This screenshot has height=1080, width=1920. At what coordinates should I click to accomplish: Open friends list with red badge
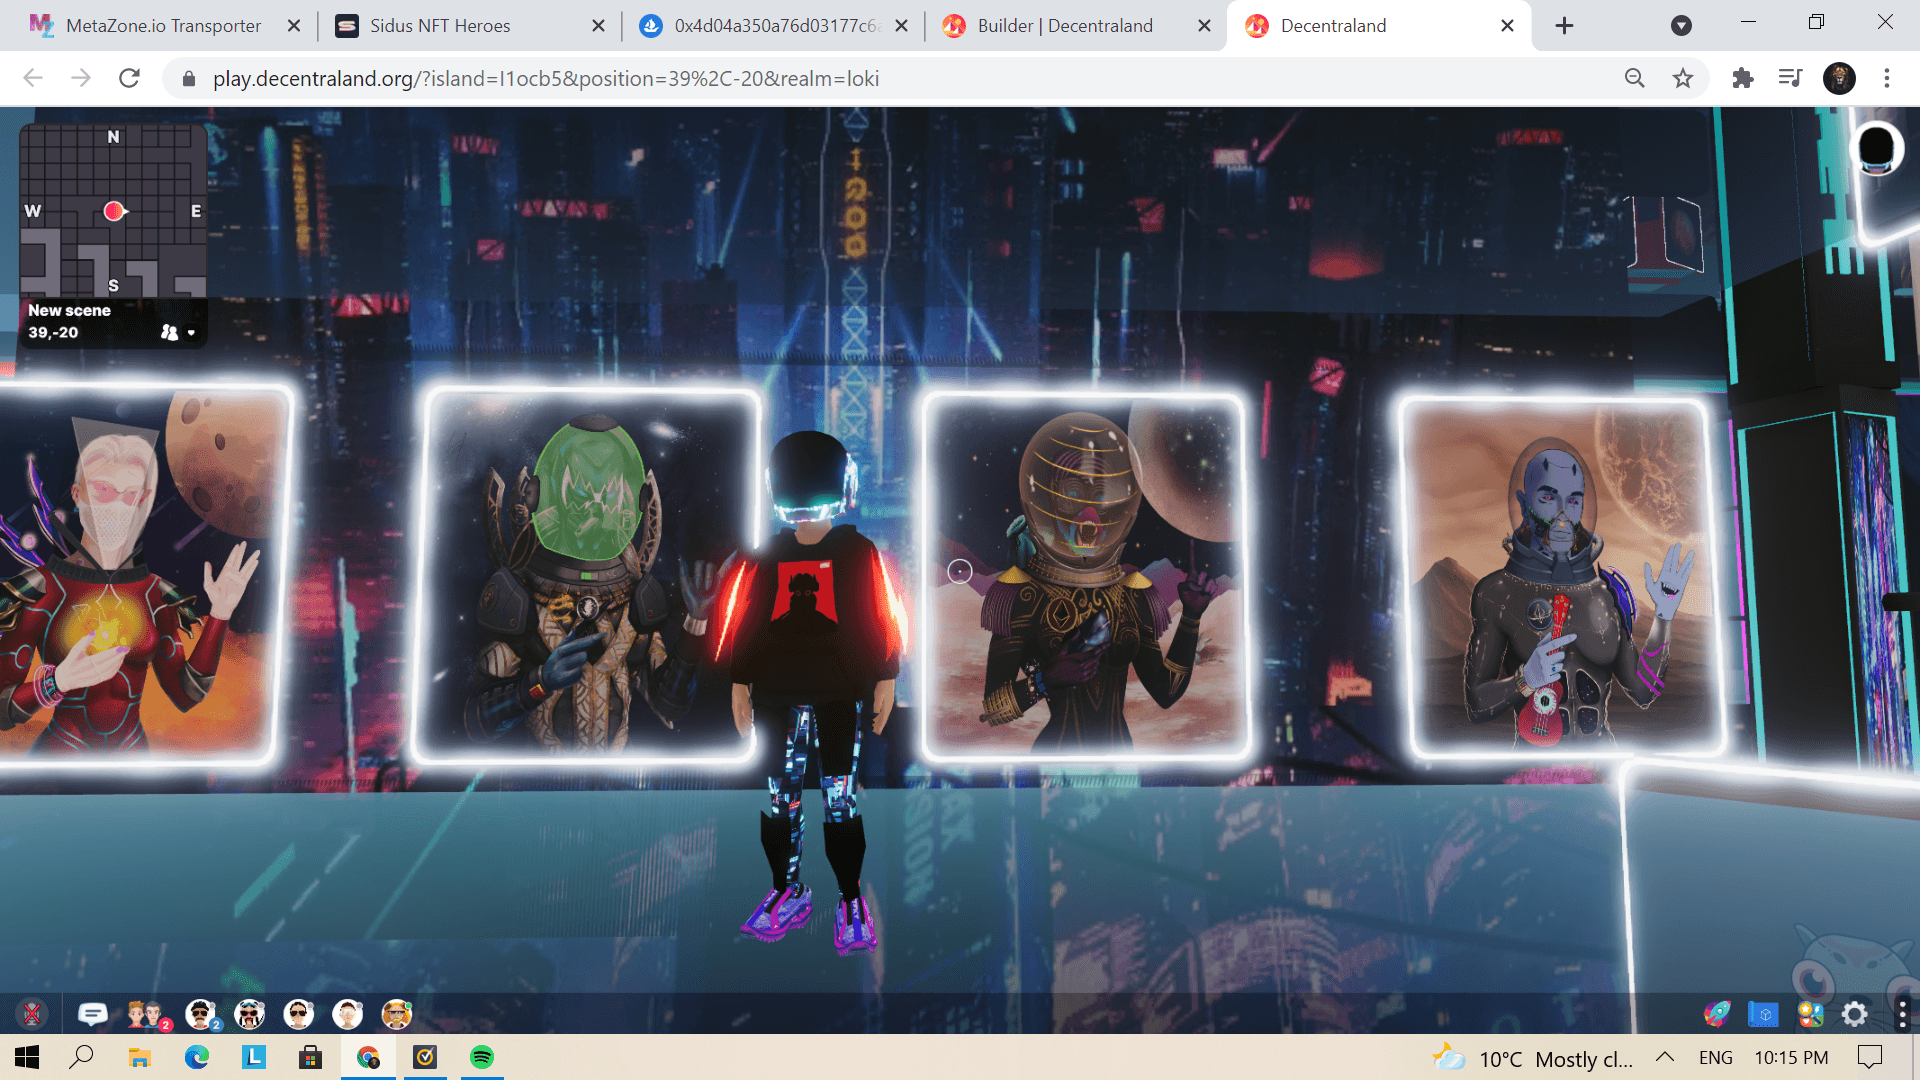click(147, 1015)
